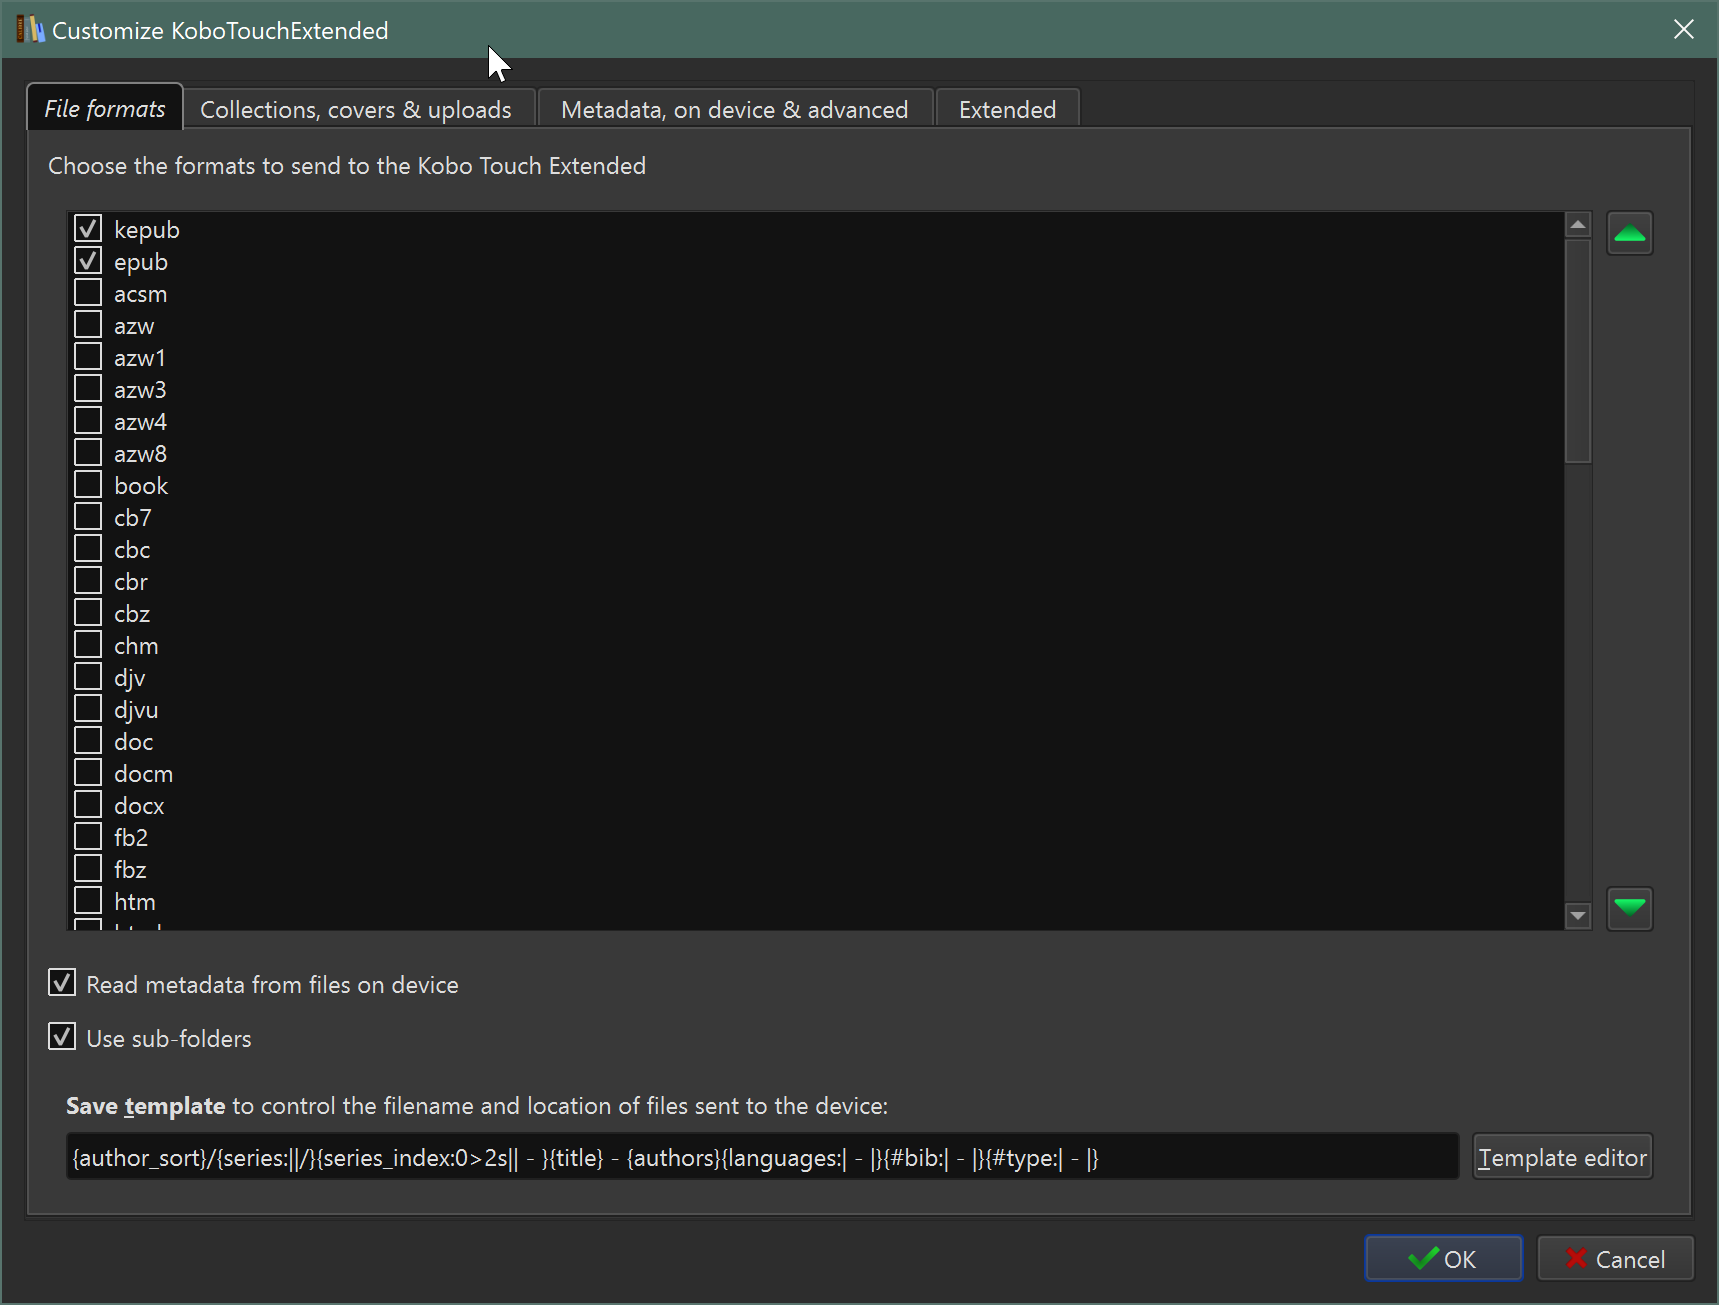This screenshot has height=1305, width=1719.
Task: Move selected format up with green arrow
Action: point(1629,233)
